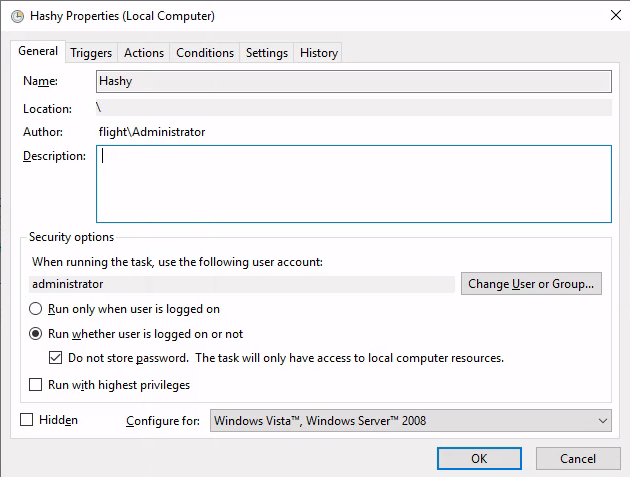Screen dimensions: 630x477
Task: Enable Run with highest privileges
Action: 35,385
